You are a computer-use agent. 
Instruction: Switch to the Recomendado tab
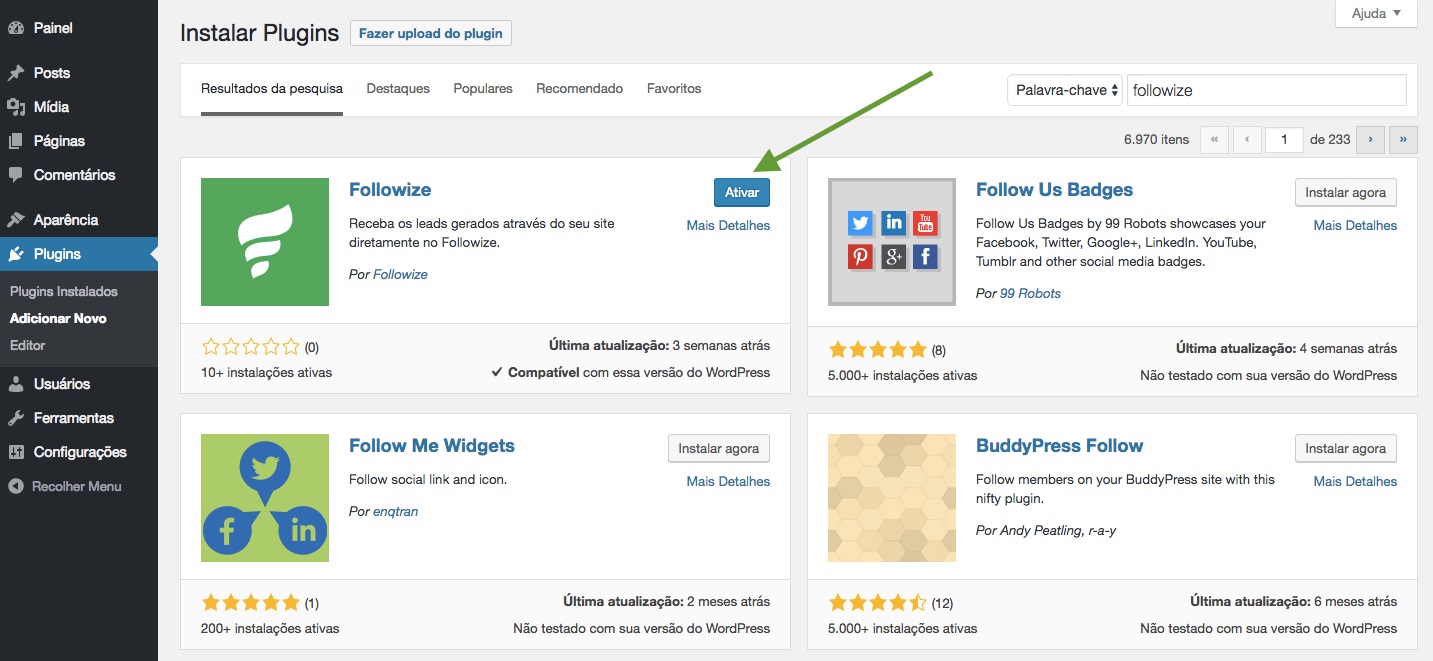[580, 89]
